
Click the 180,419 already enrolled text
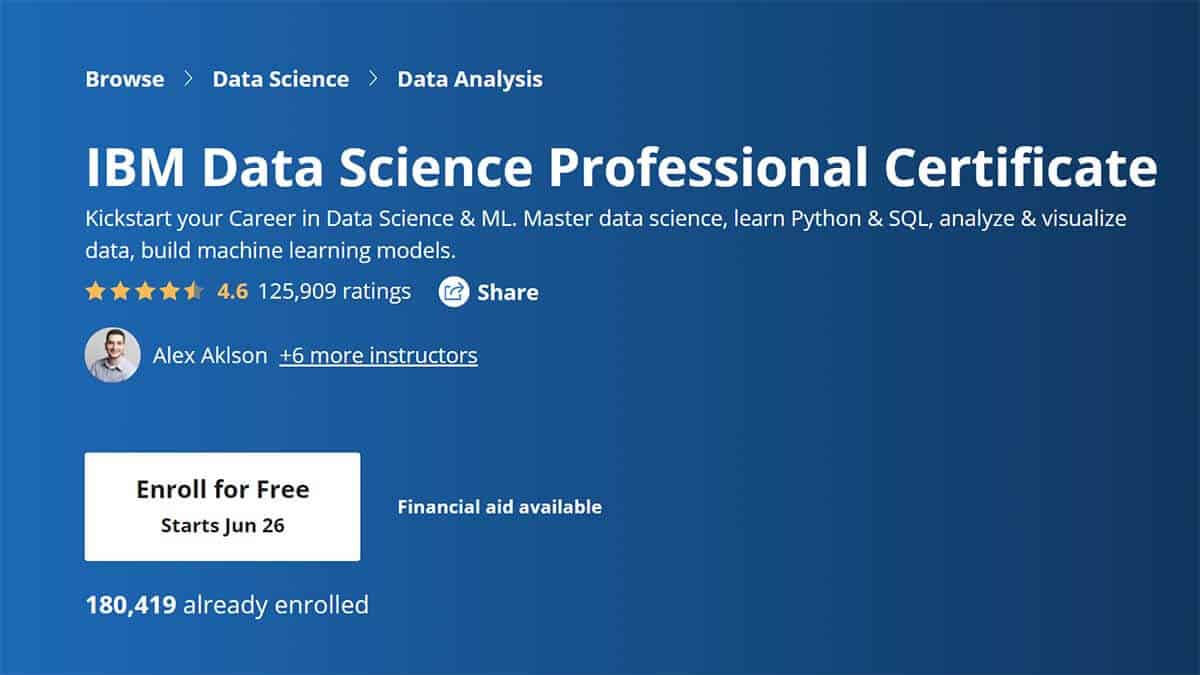(x=227, y=604)
